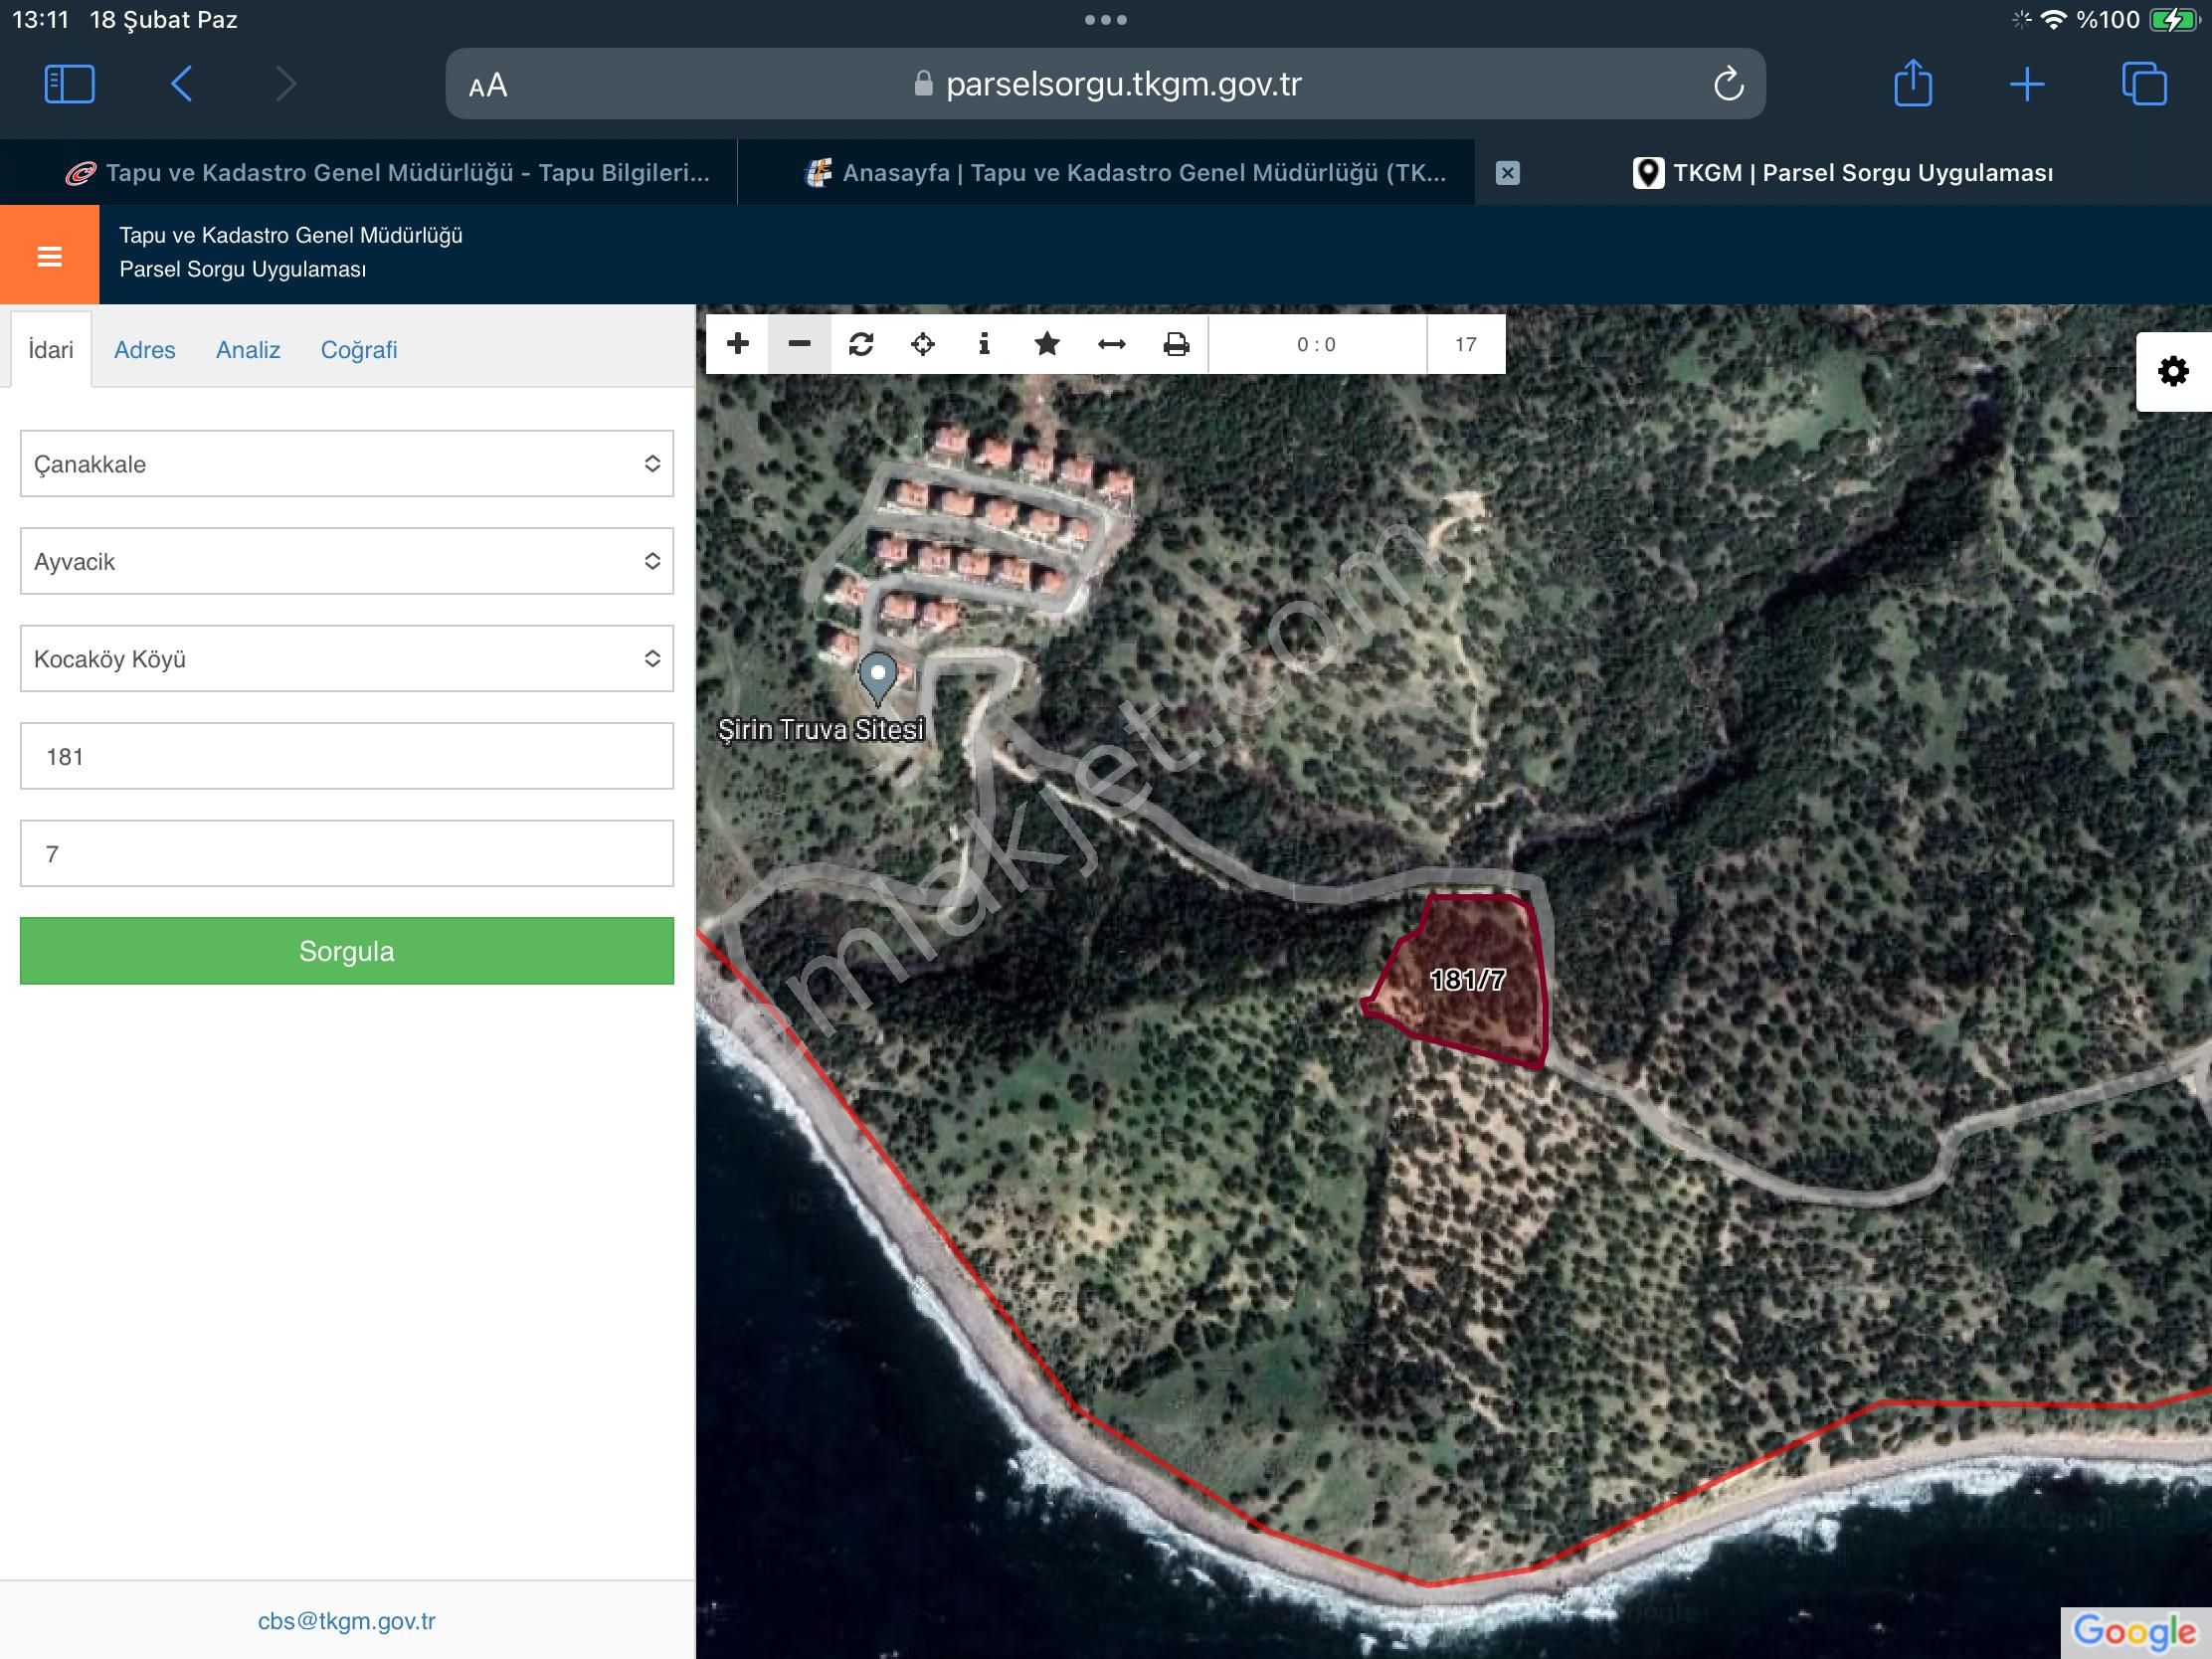Screen dimensions: 2212x1659
Task: Open map settings gear icon
Action: [2173, 372]
